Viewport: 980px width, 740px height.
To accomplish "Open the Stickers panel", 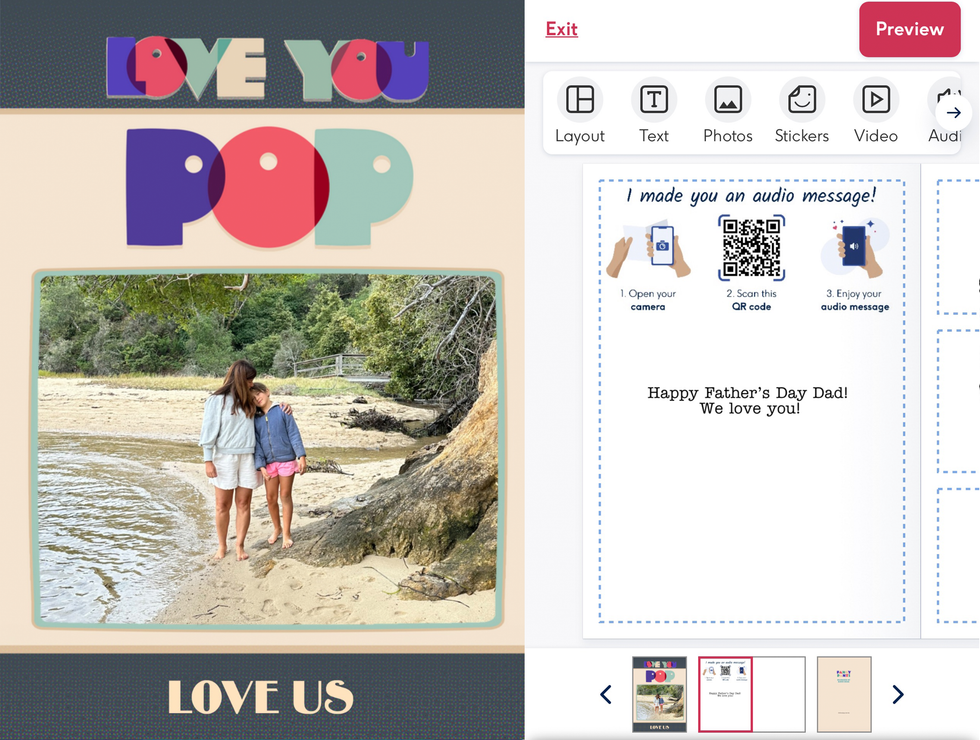I will (802, 112).
